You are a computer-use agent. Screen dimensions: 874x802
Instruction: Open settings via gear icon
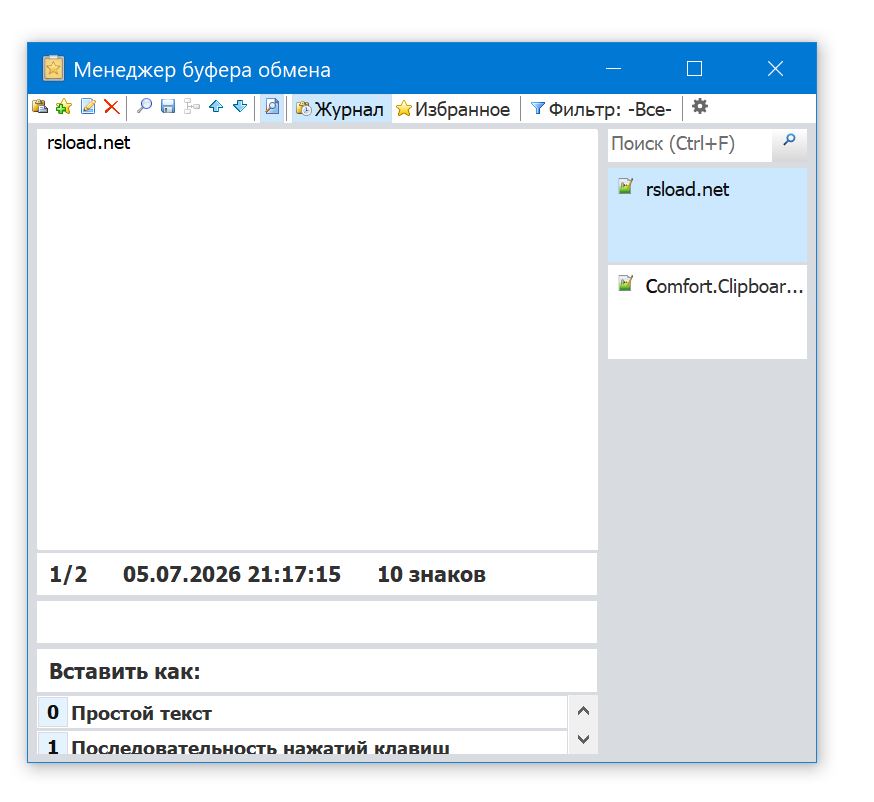coord(700,106)
